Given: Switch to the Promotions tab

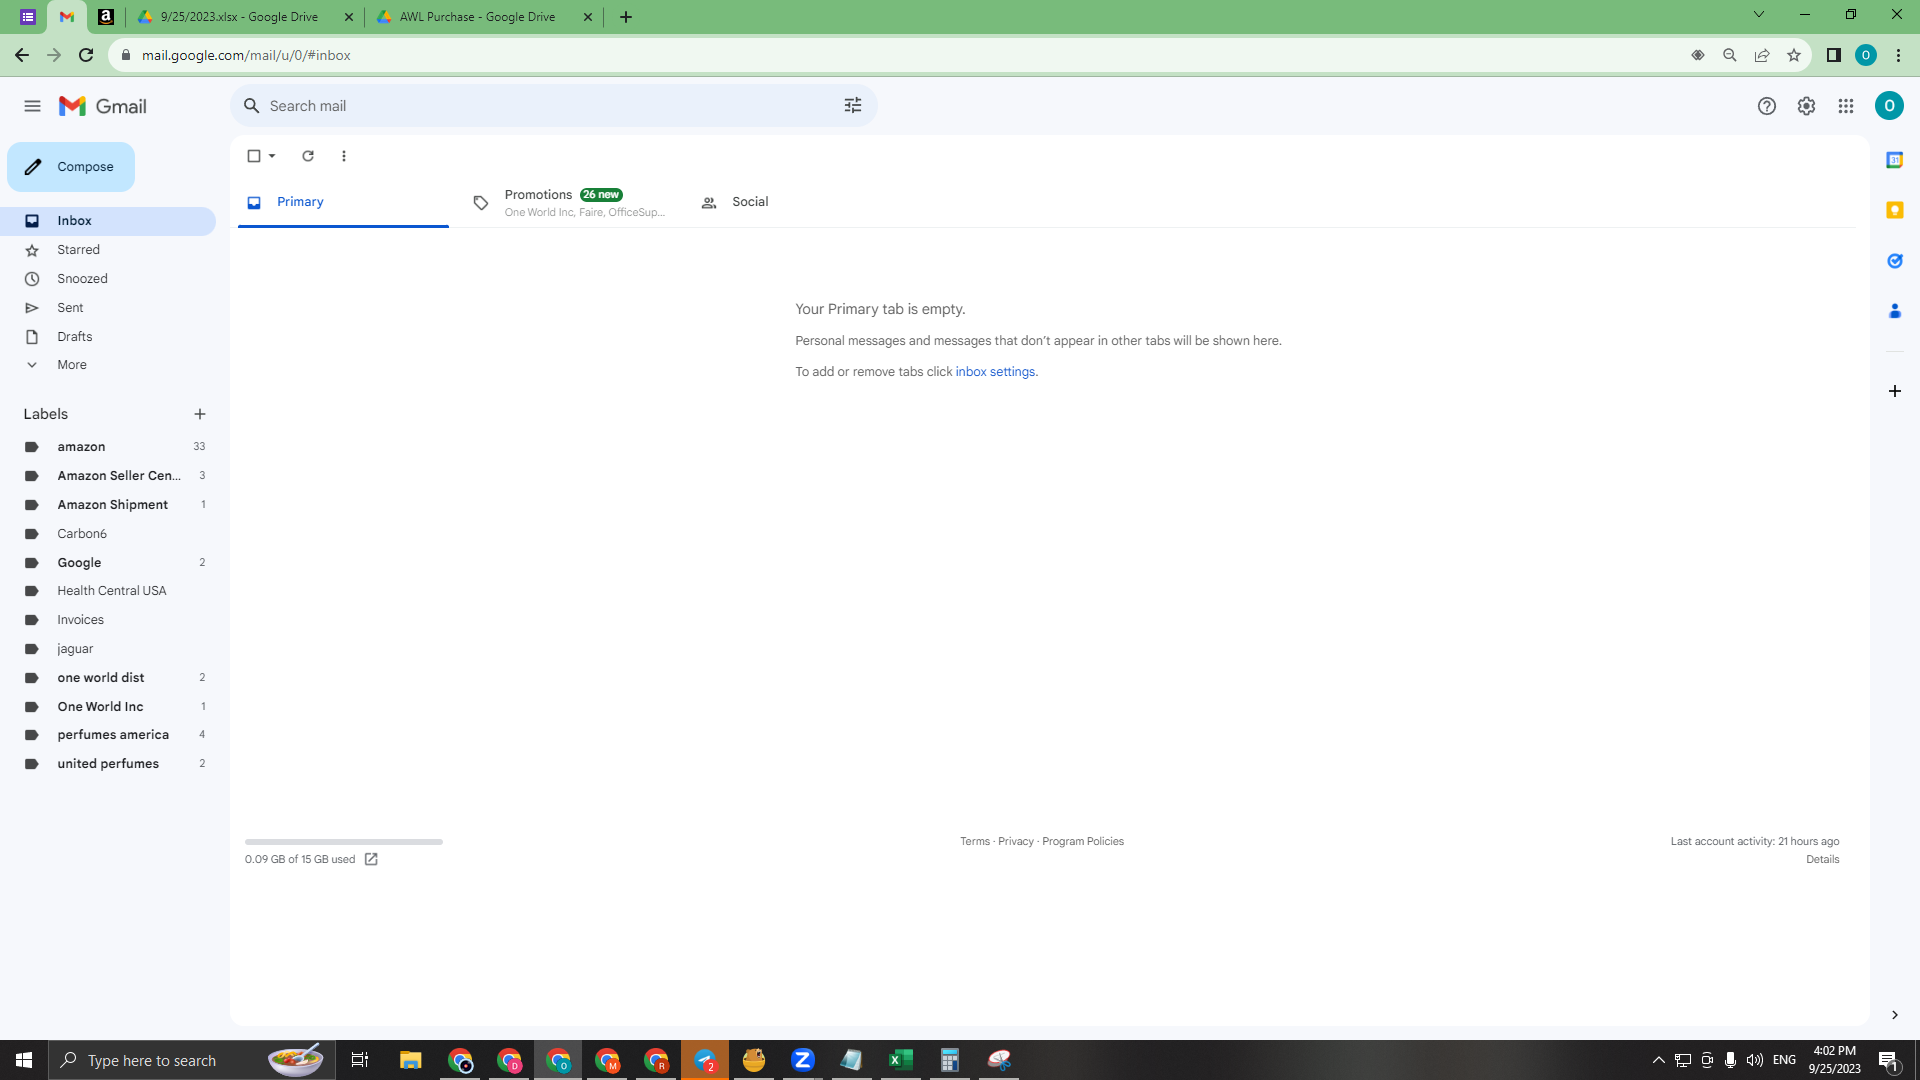Looking at the screenshot, I should (568, 202).
